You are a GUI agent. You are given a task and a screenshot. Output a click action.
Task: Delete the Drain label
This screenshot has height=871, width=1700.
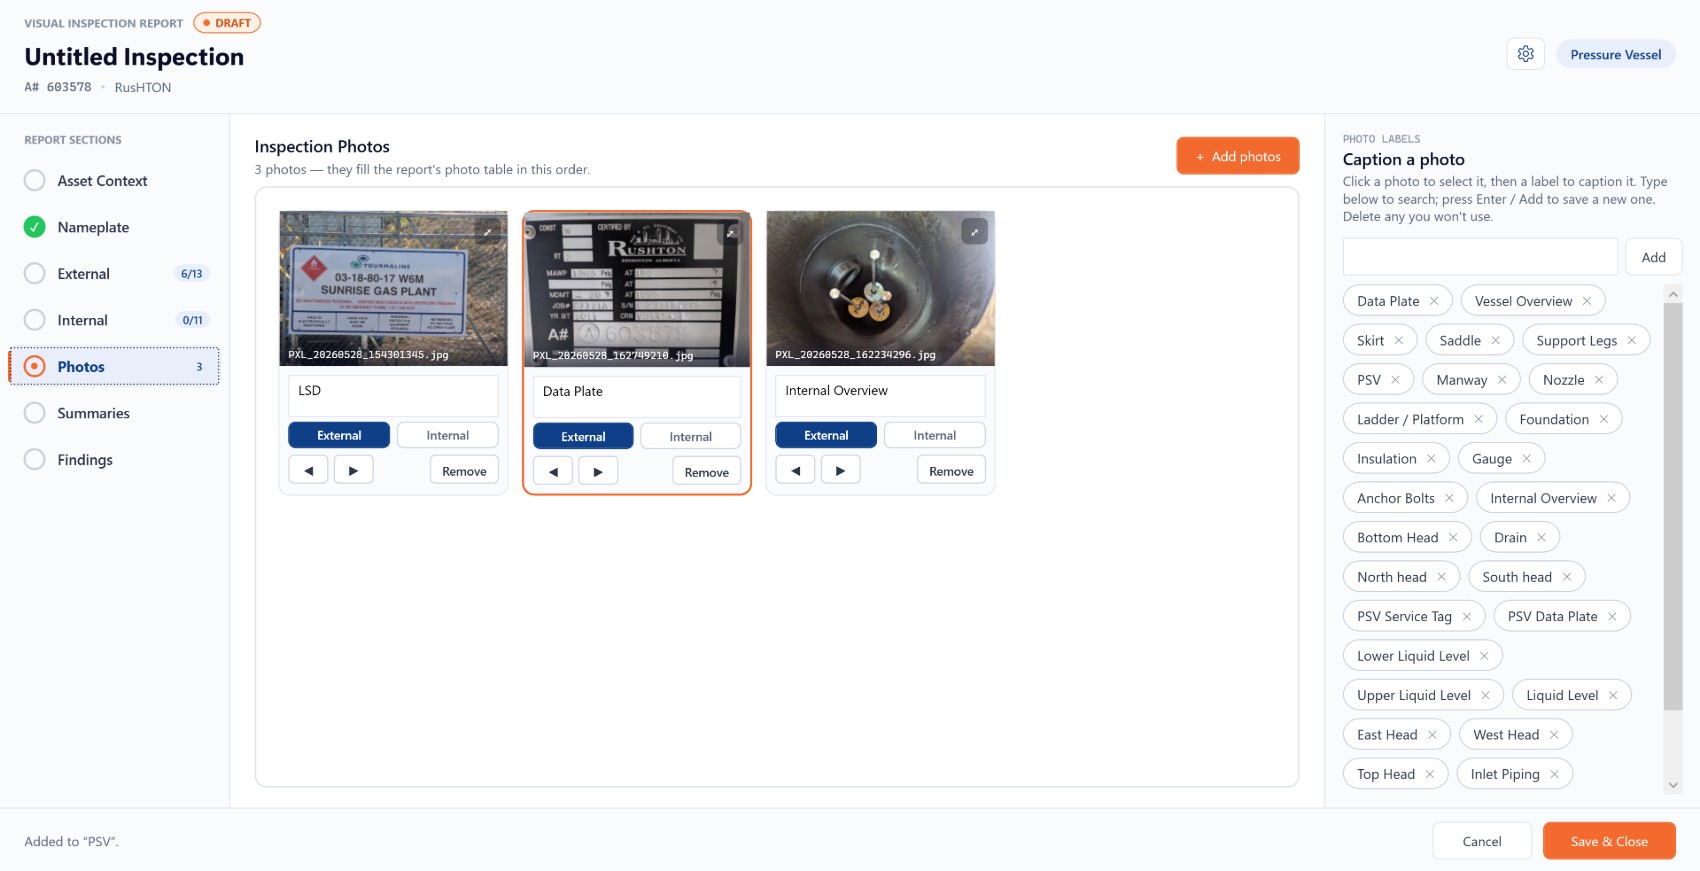(1542, 537)
